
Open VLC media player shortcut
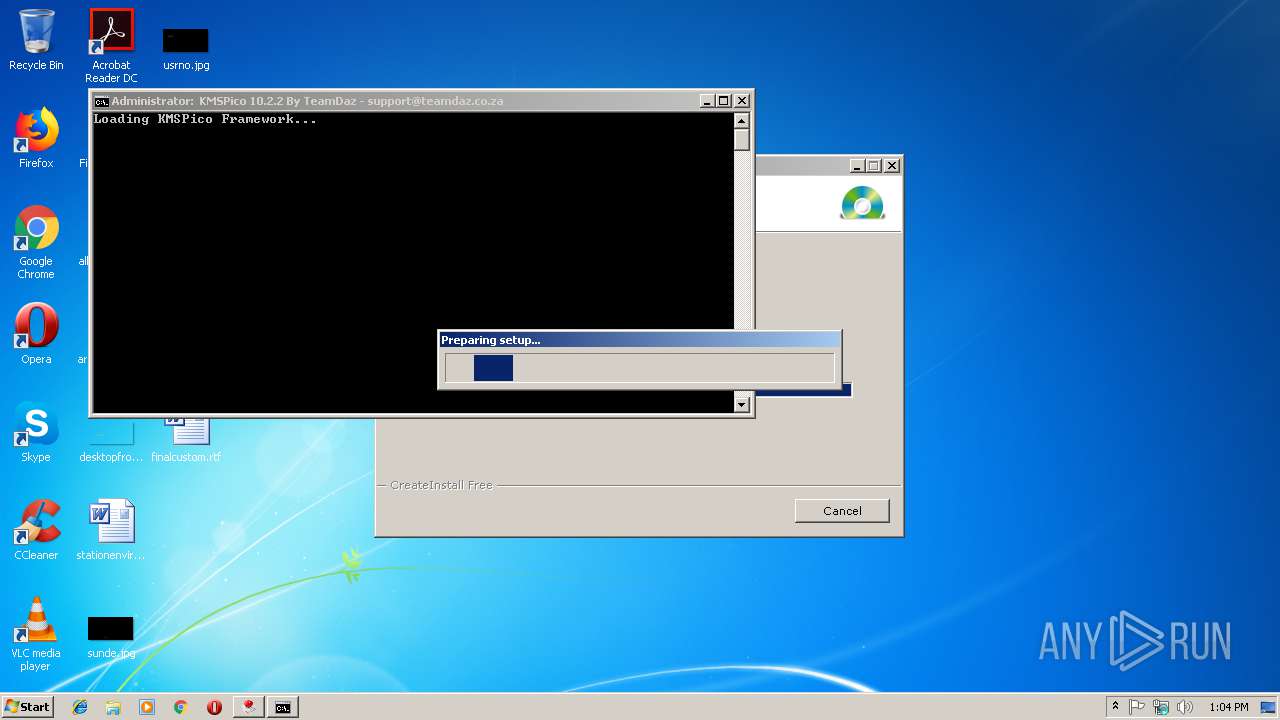[36, 635]
